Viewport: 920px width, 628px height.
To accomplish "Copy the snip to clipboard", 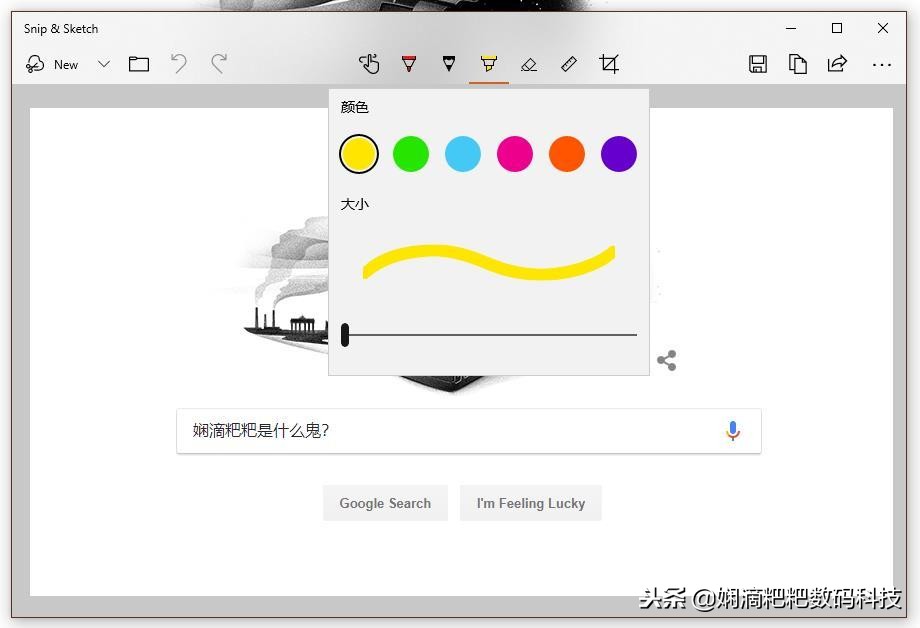I will point(797,63).
